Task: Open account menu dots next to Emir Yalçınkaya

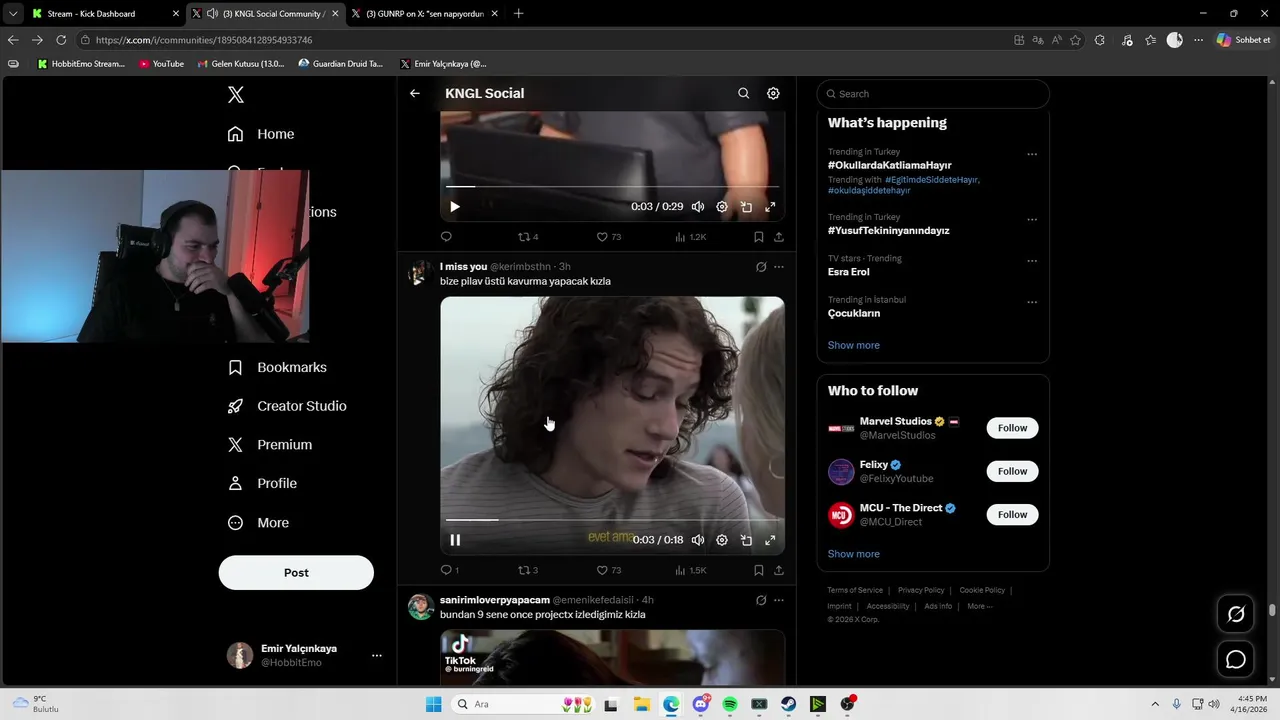Action: pos(377,656)
